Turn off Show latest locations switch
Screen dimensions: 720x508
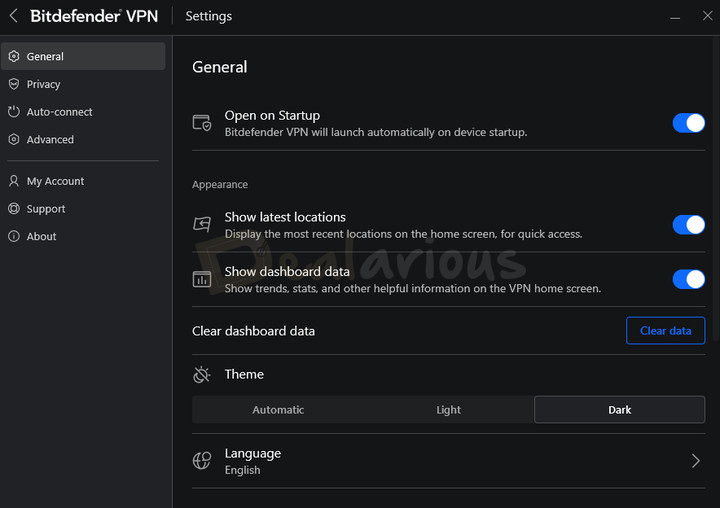[x=688, y=225]
